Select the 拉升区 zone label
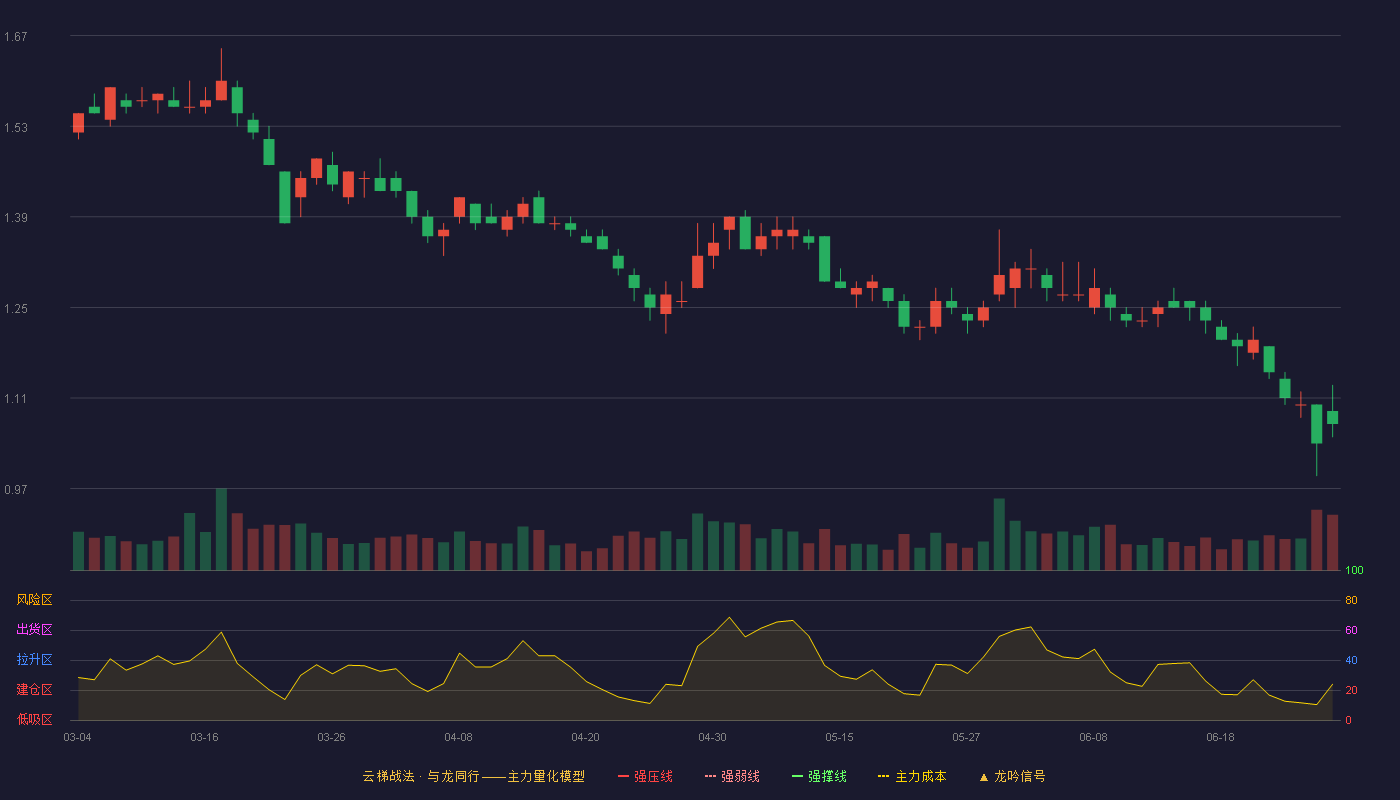 [34, 660]
